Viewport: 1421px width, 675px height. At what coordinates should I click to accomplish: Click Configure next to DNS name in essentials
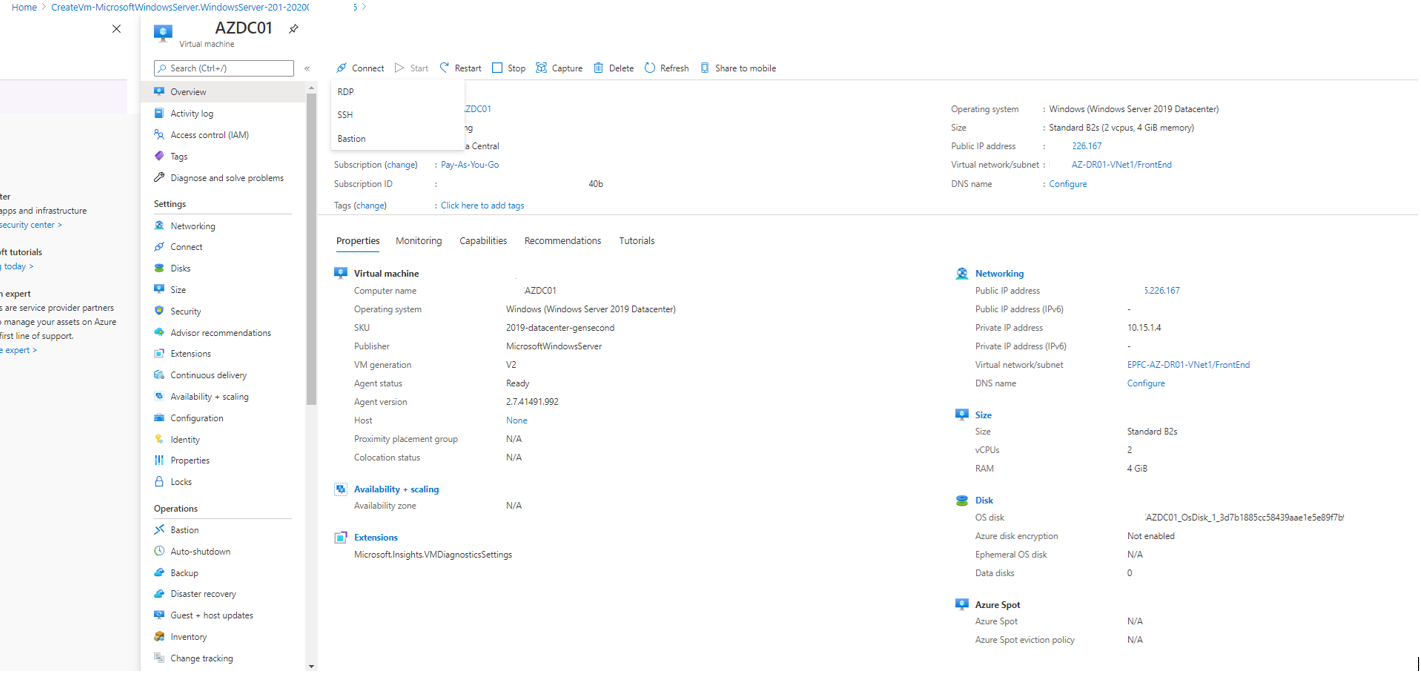[1068, 184]
